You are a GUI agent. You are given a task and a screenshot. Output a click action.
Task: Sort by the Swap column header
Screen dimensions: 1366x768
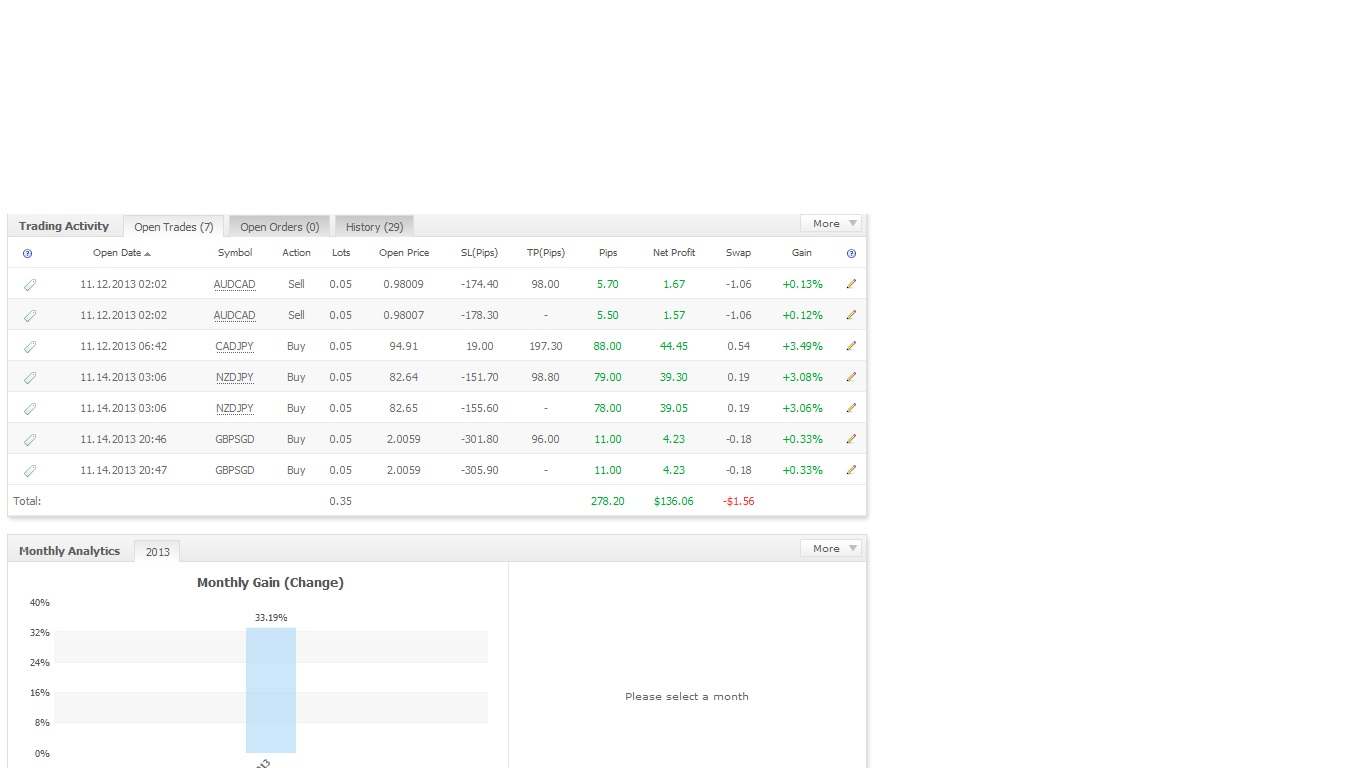738,253
